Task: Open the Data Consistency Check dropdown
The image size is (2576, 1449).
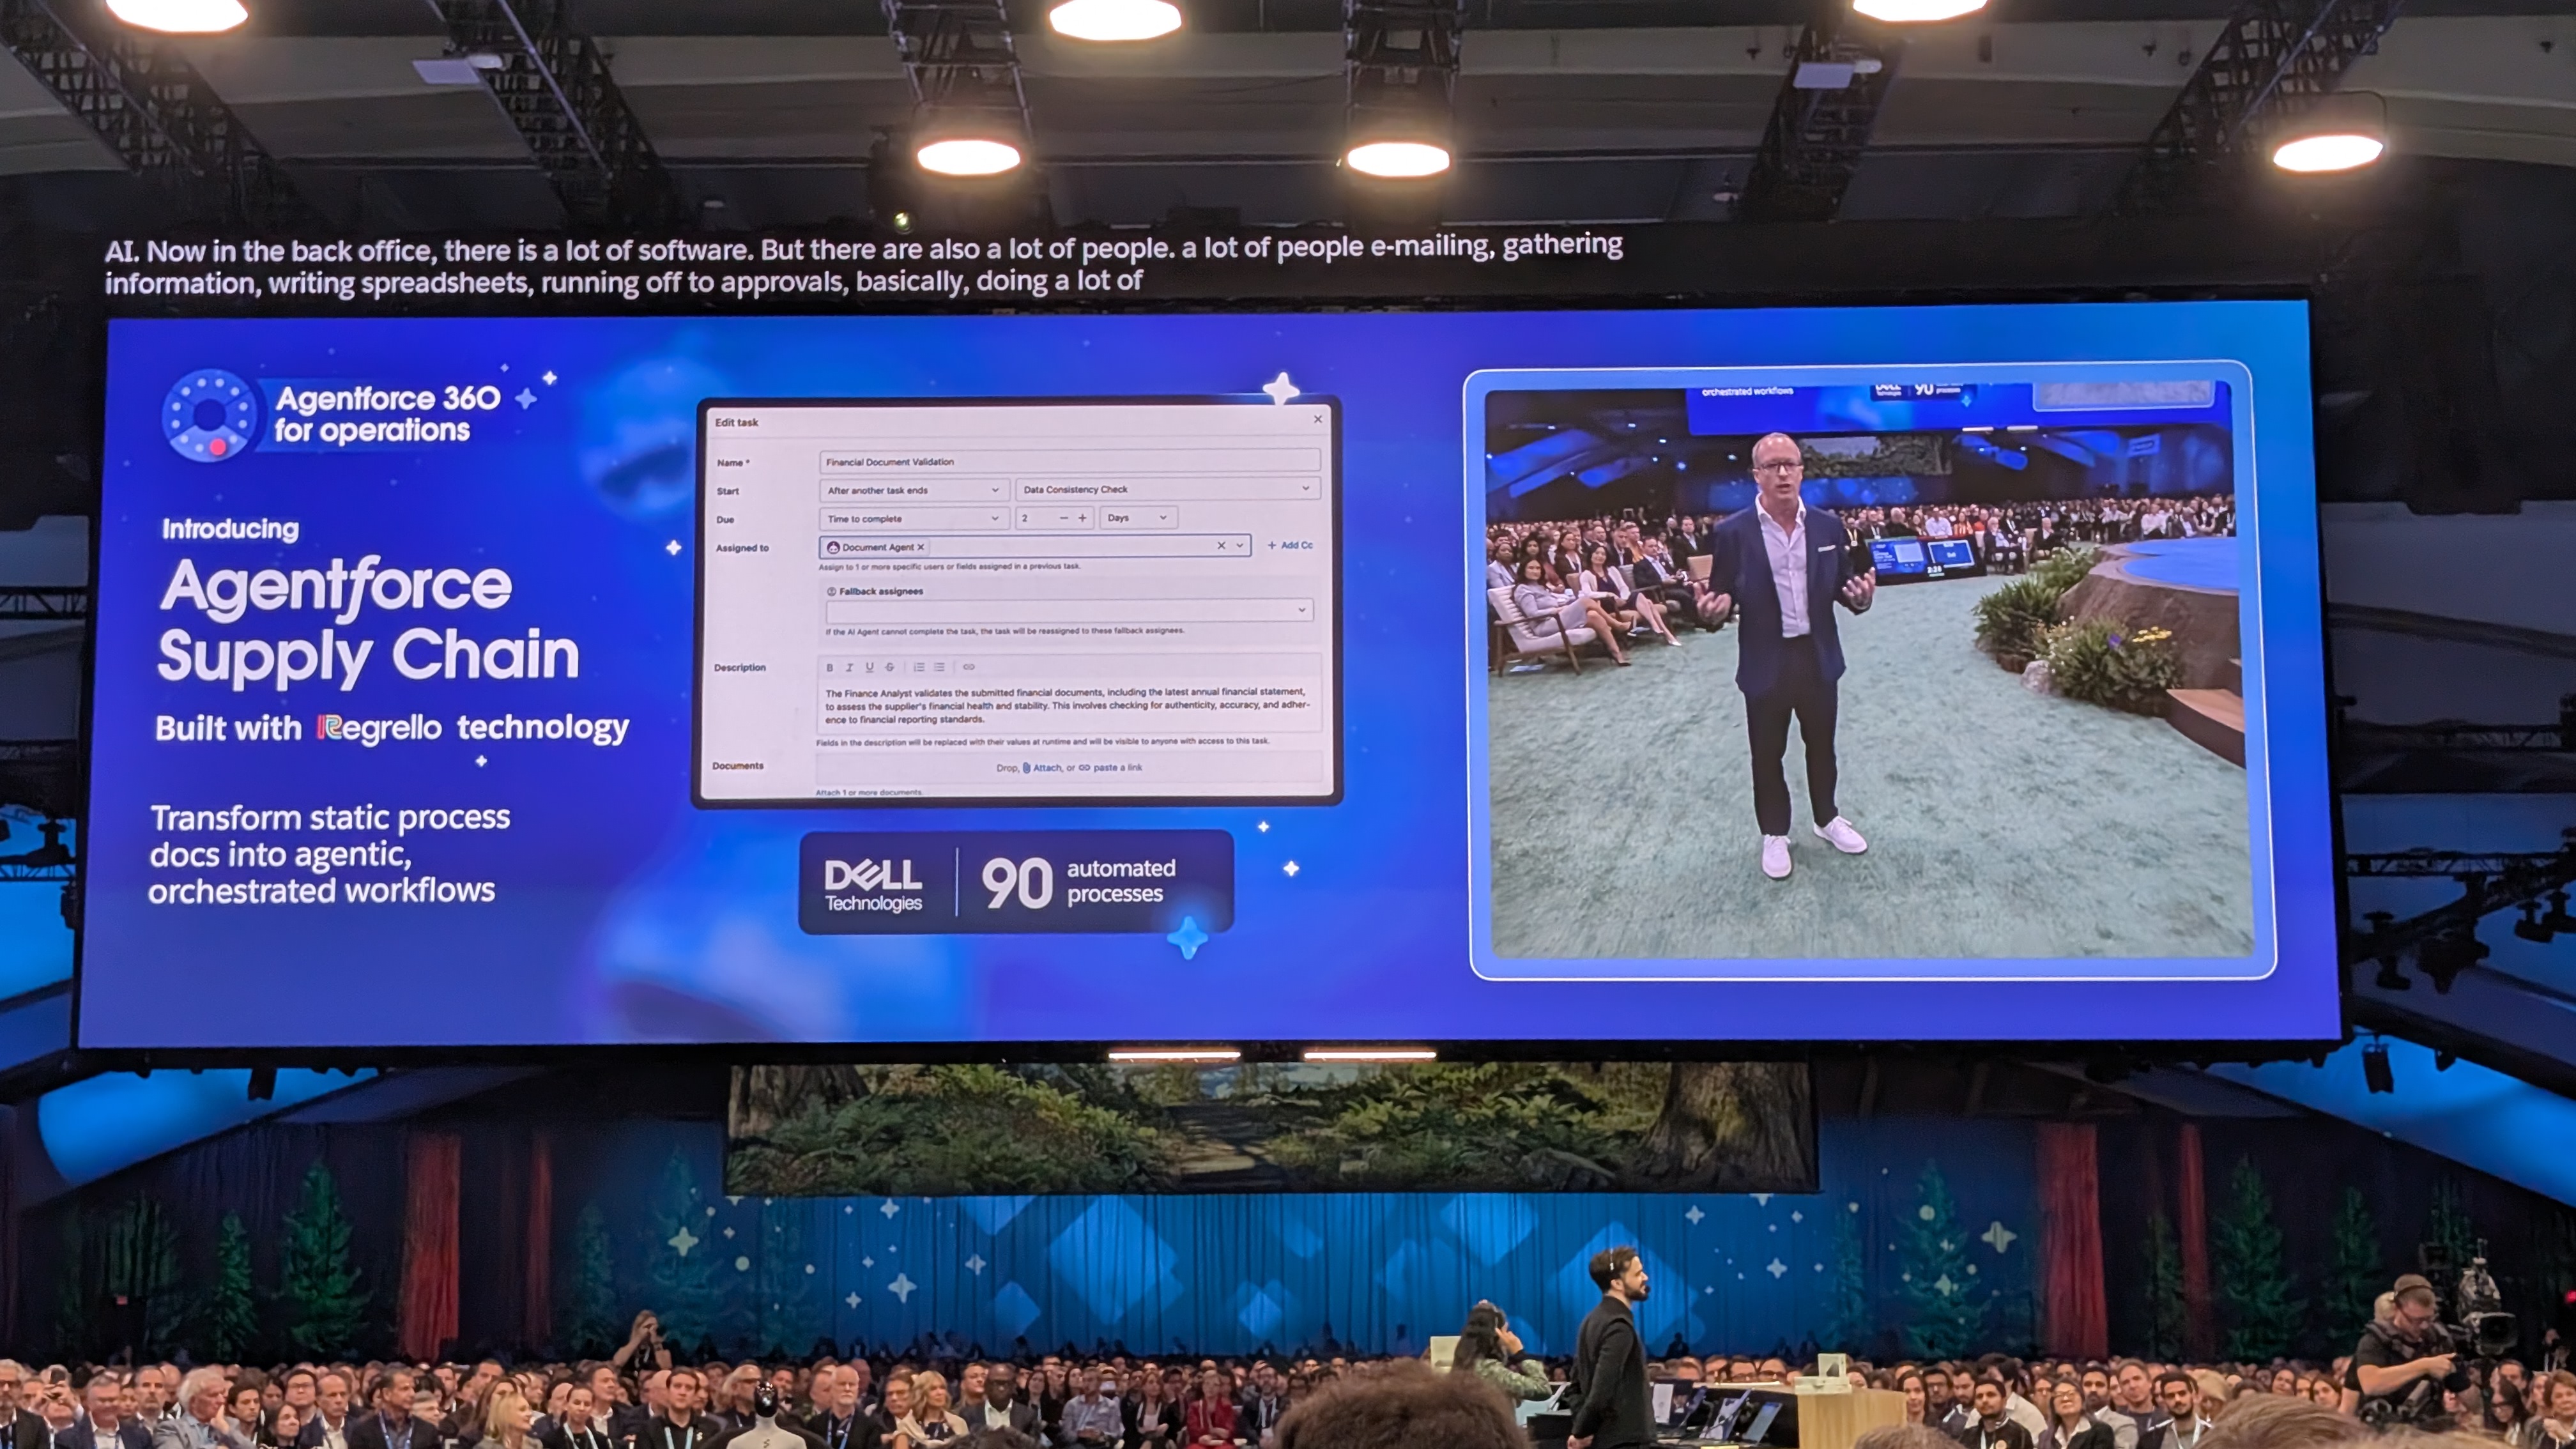Action: coord(1166,489)
